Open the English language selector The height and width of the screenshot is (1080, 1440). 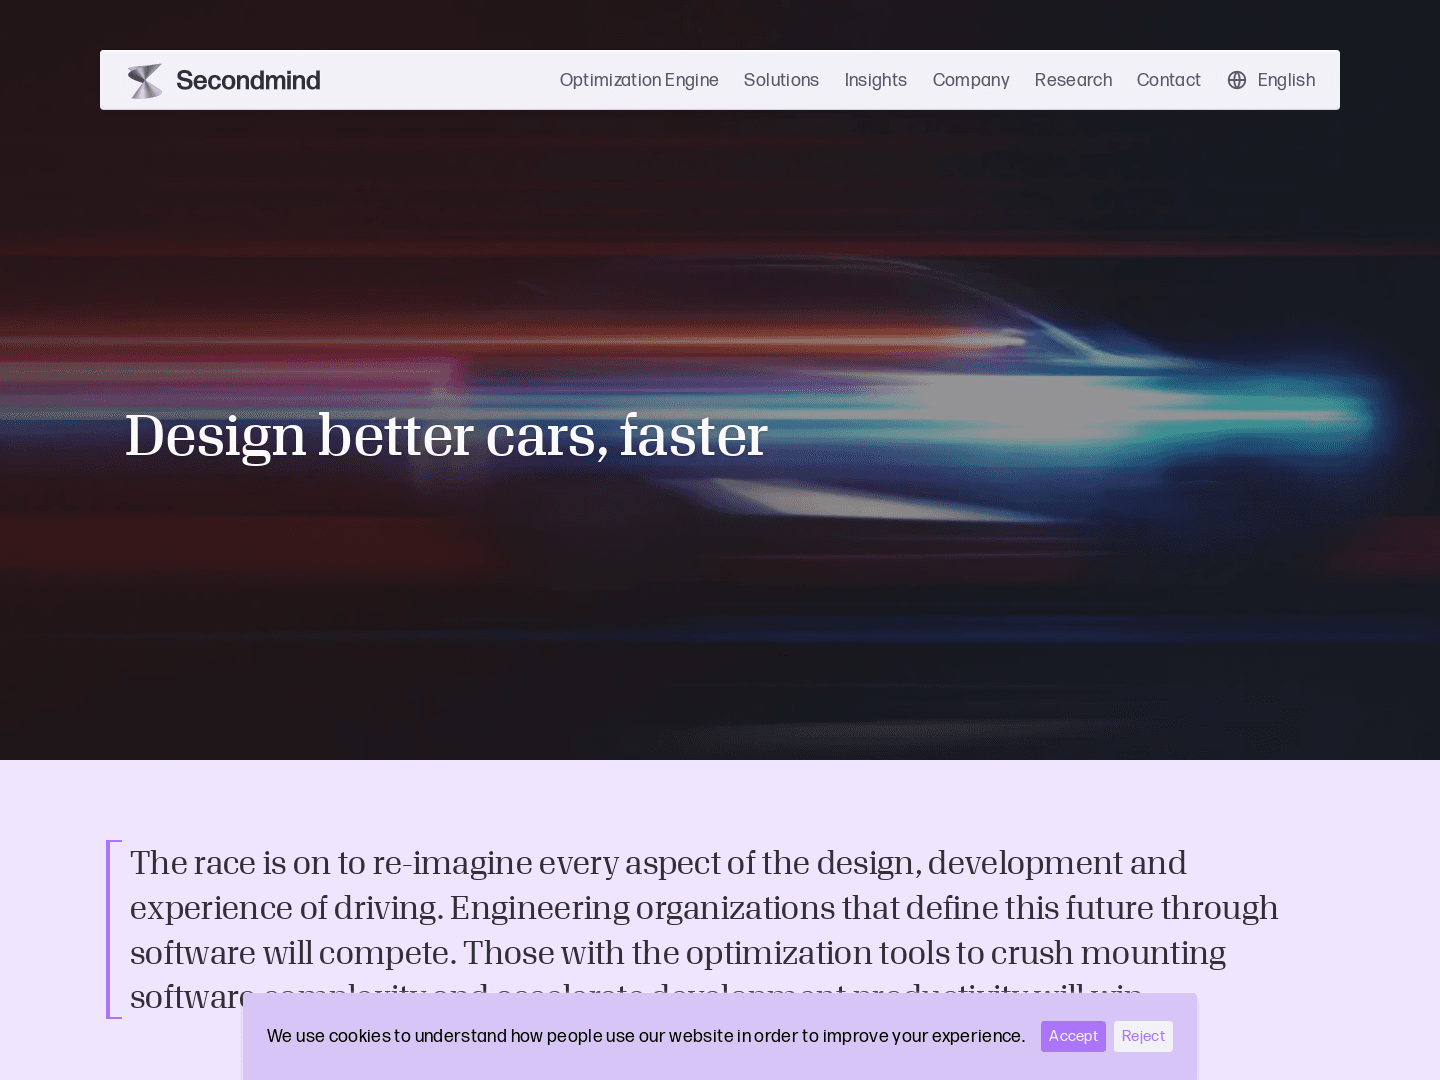coord(1286,80)
